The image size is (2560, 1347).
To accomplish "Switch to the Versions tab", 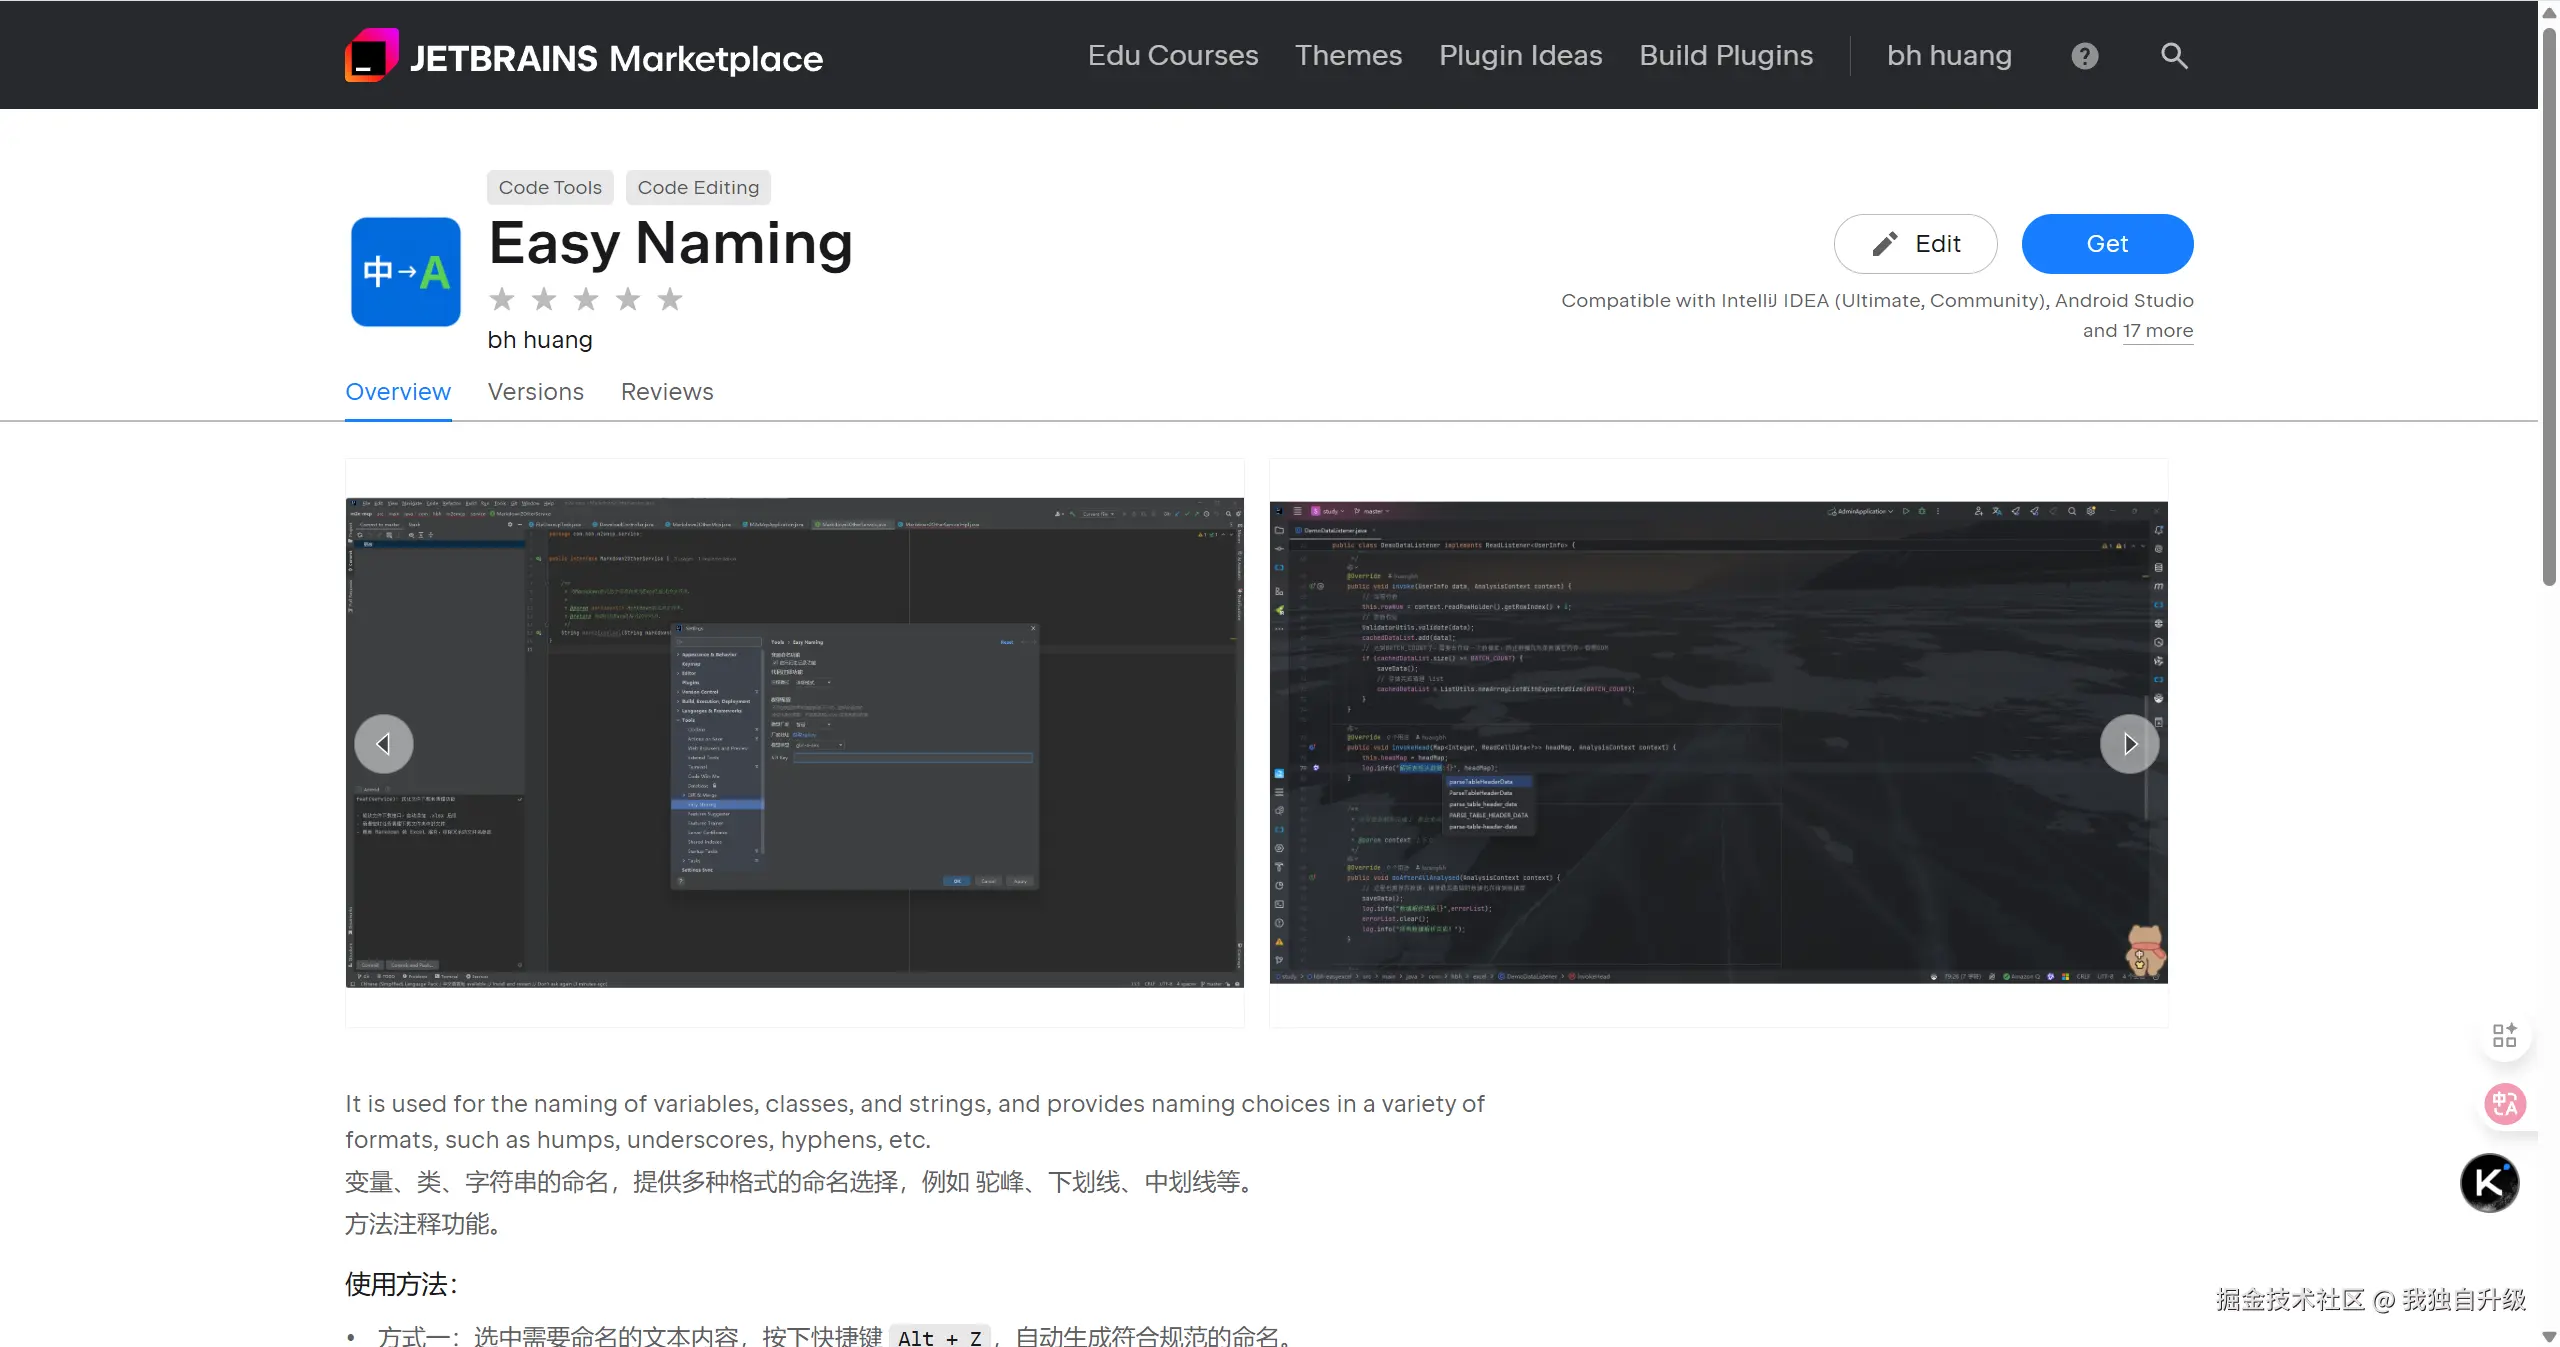I will point(535,392).
